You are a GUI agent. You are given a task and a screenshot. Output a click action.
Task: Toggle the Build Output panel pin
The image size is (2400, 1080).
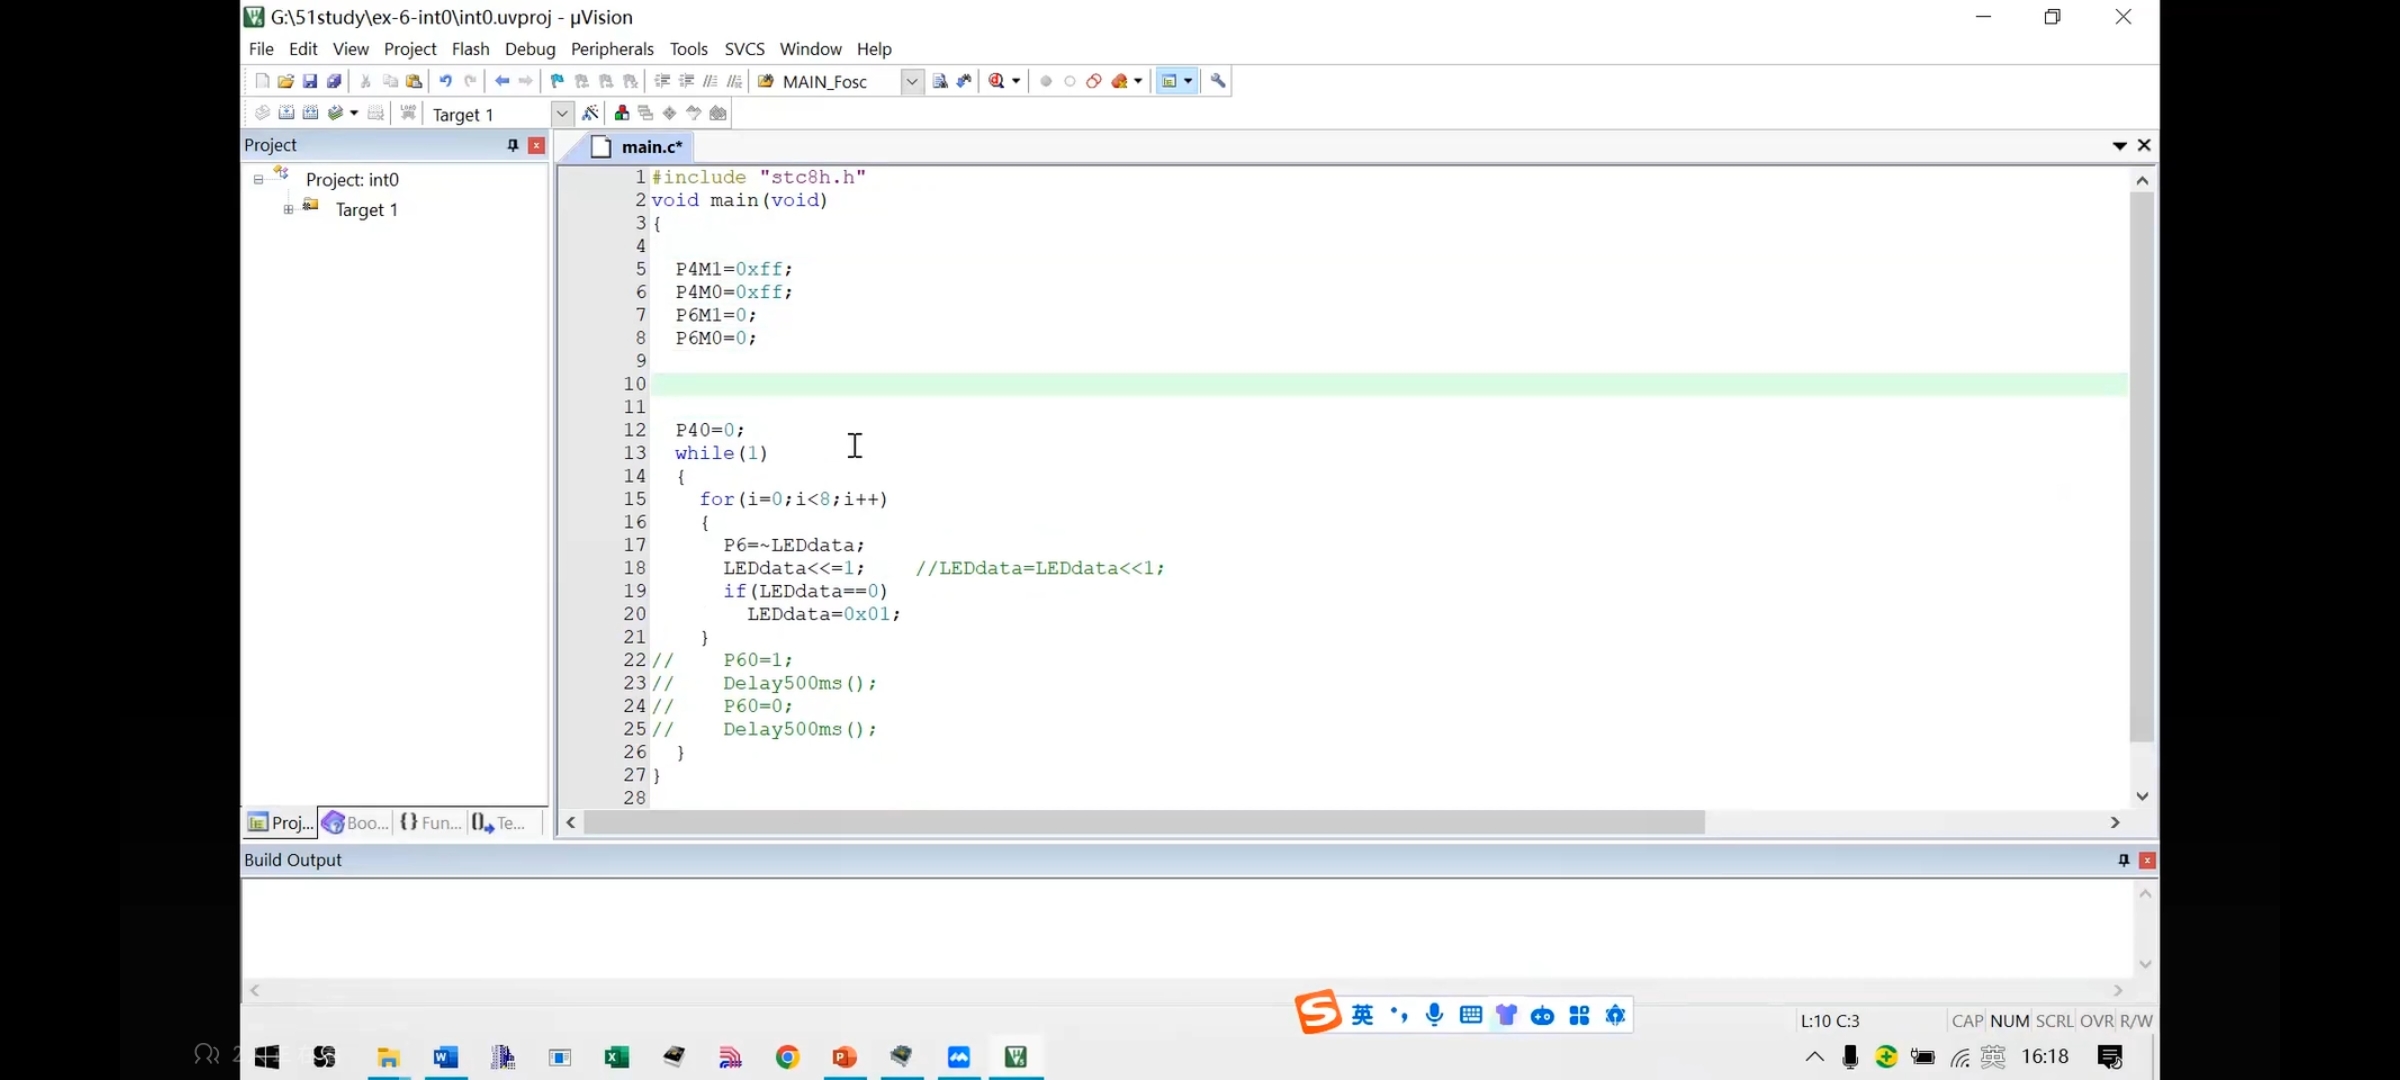pos(2124,860)
